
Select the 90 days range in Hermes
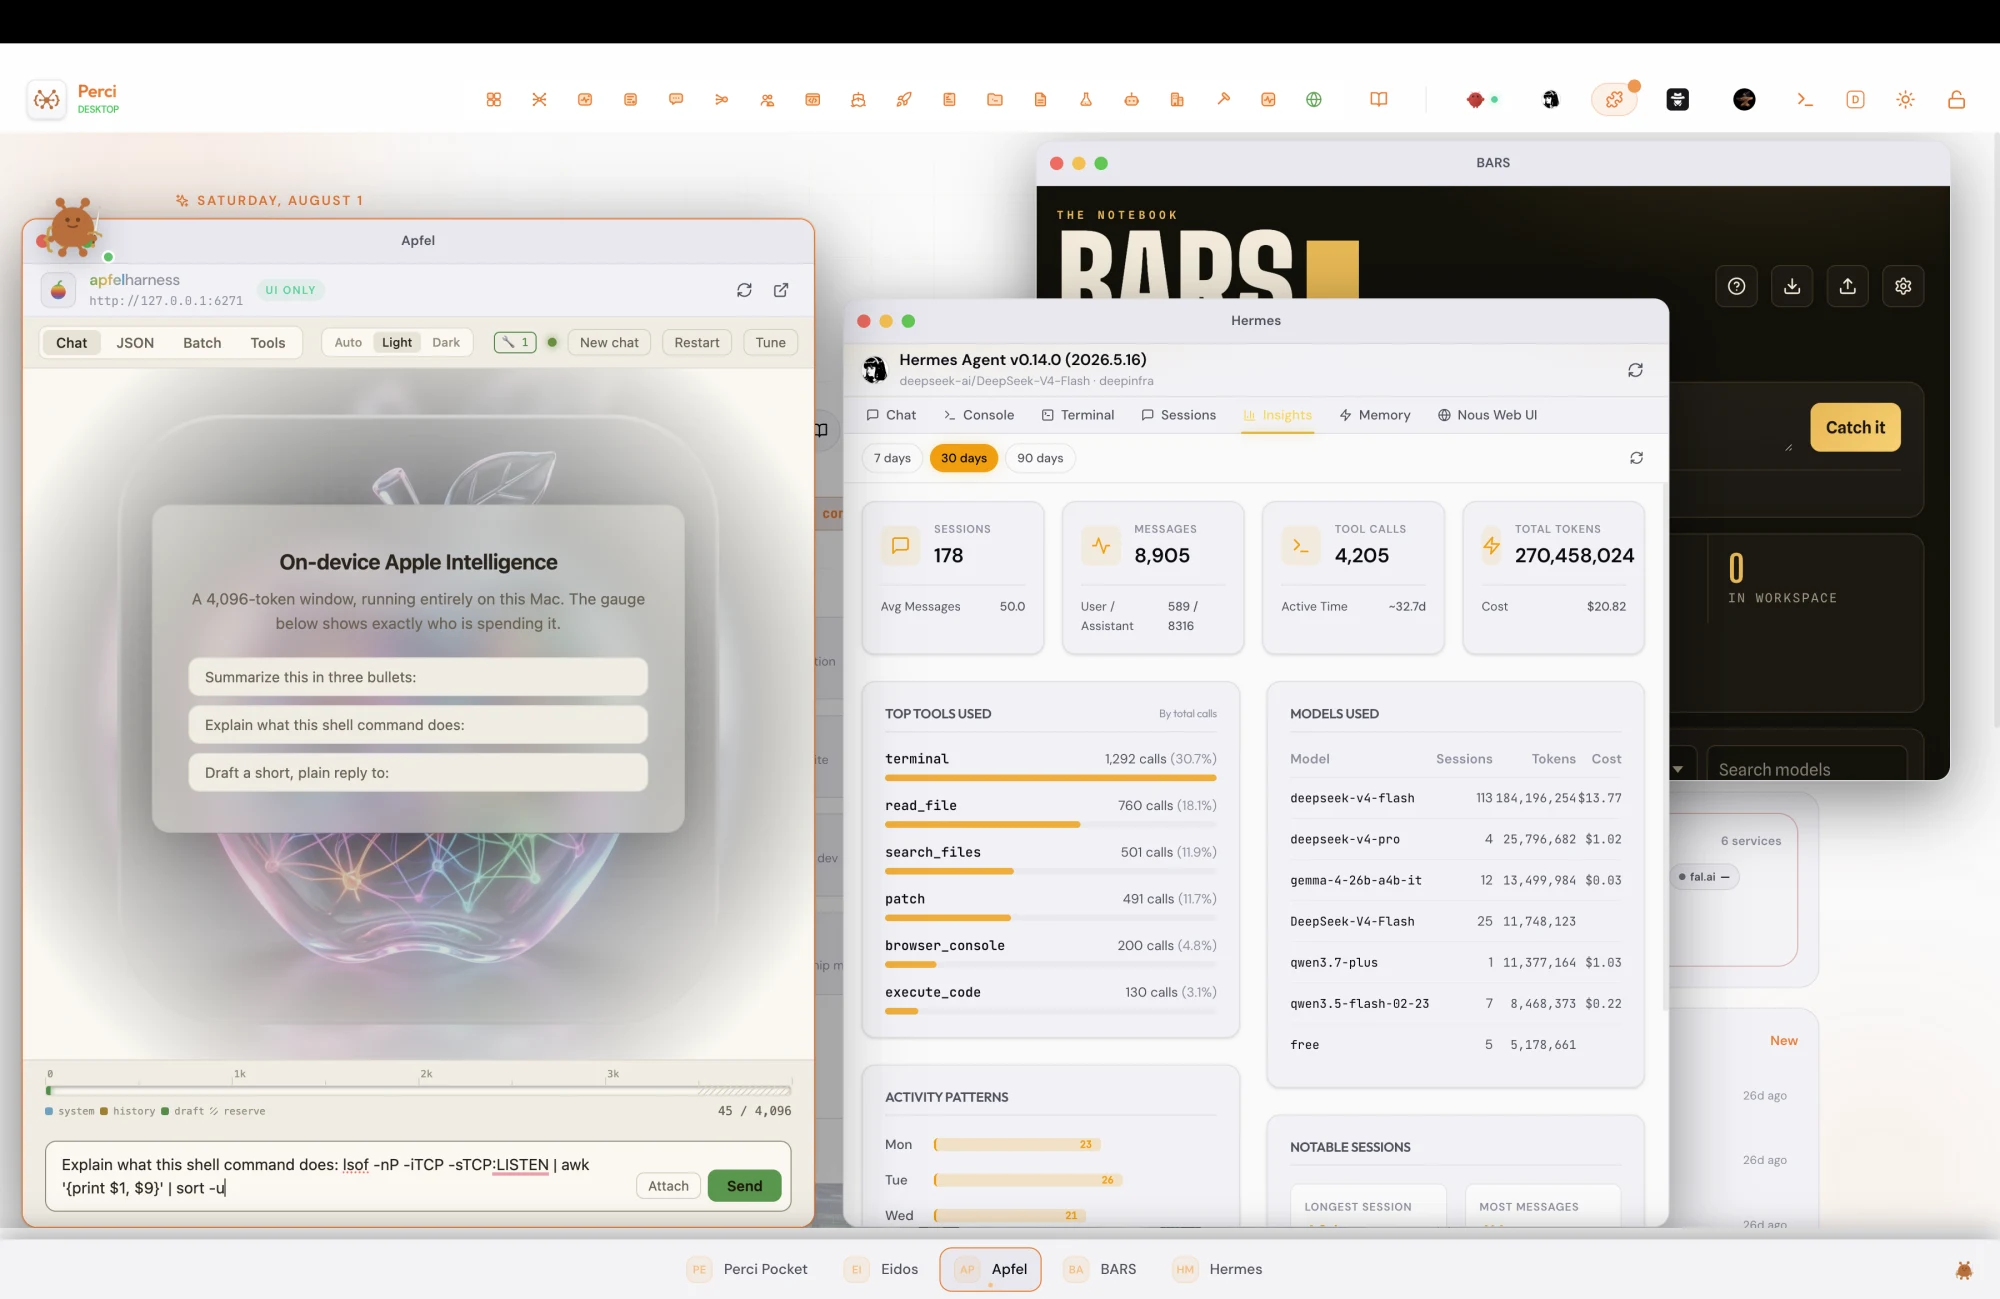coord(1040,458)
